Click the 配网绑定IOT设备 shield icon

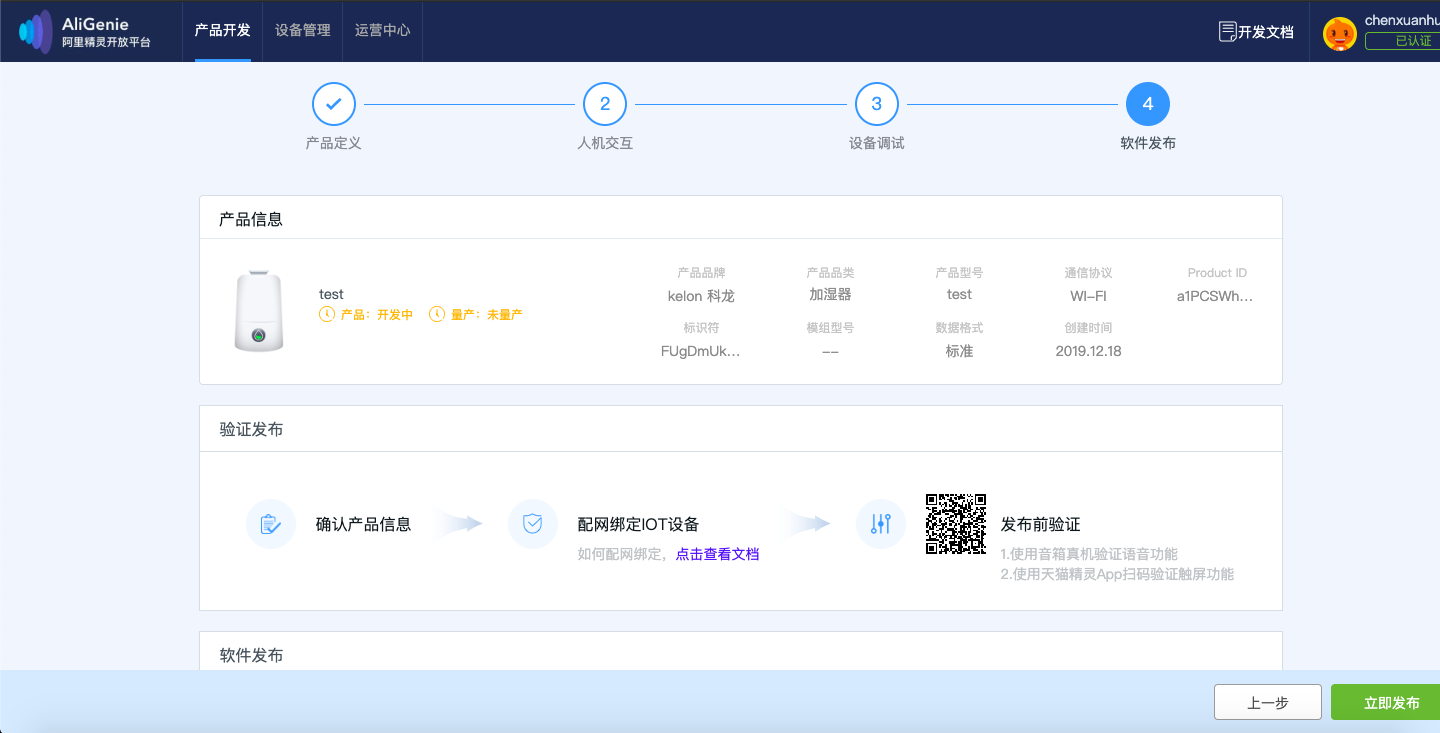click(x=533, y=524)
